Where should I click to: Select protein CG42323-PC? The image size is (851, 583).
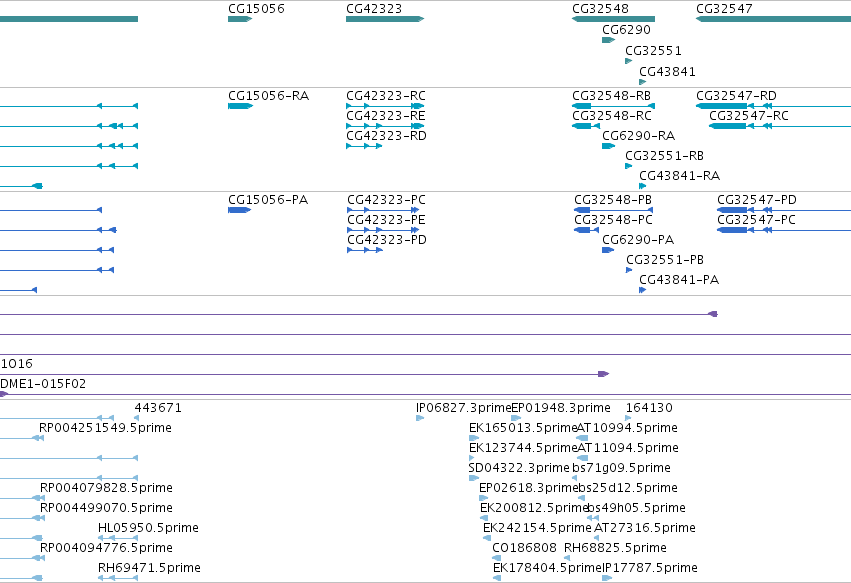[383, 210]
